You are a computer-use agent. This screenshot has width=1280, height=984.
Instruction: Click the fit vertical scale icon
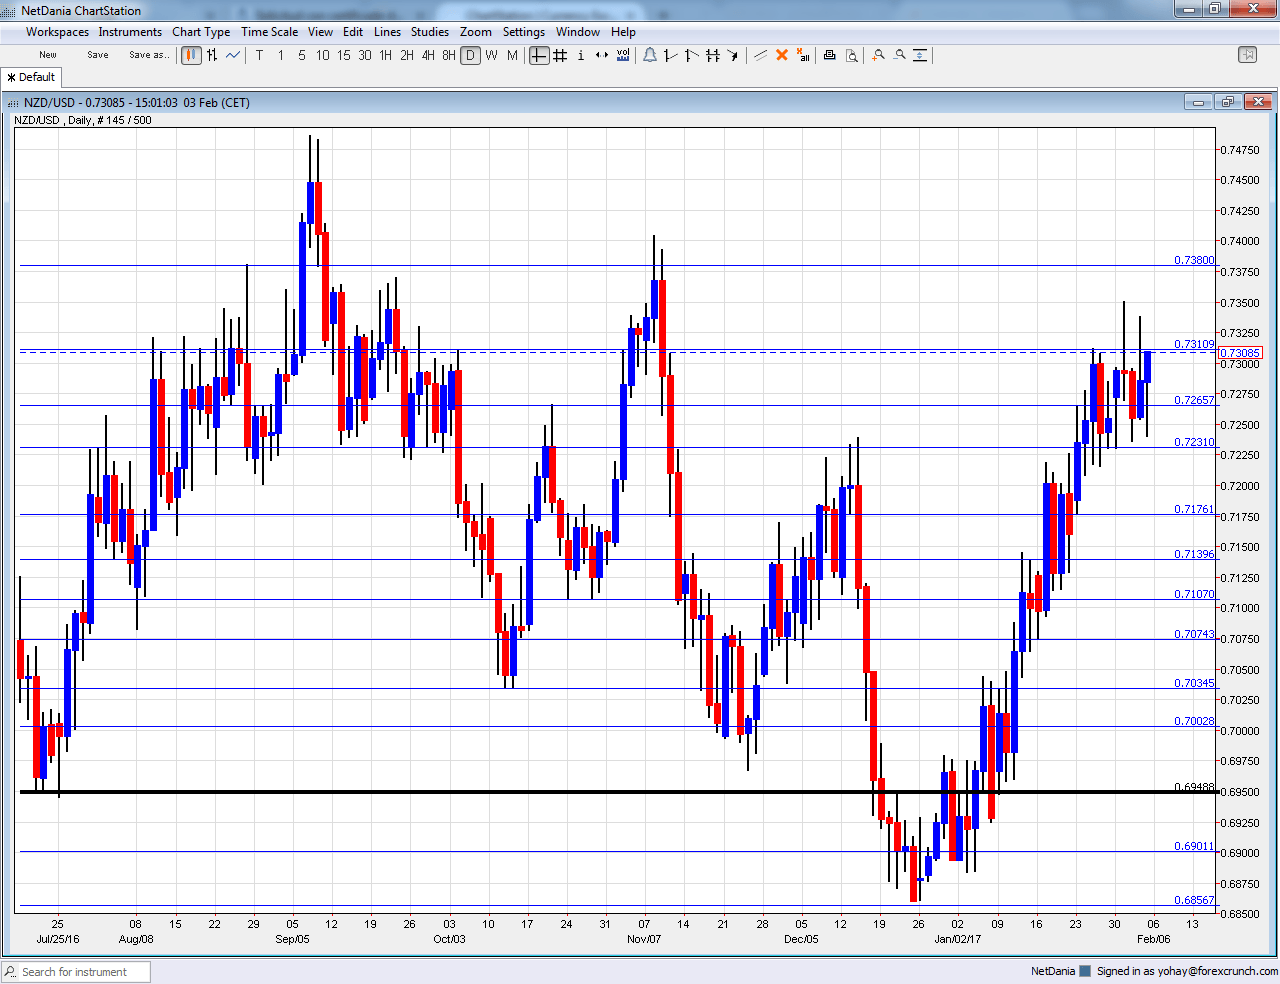pos(921,55)
